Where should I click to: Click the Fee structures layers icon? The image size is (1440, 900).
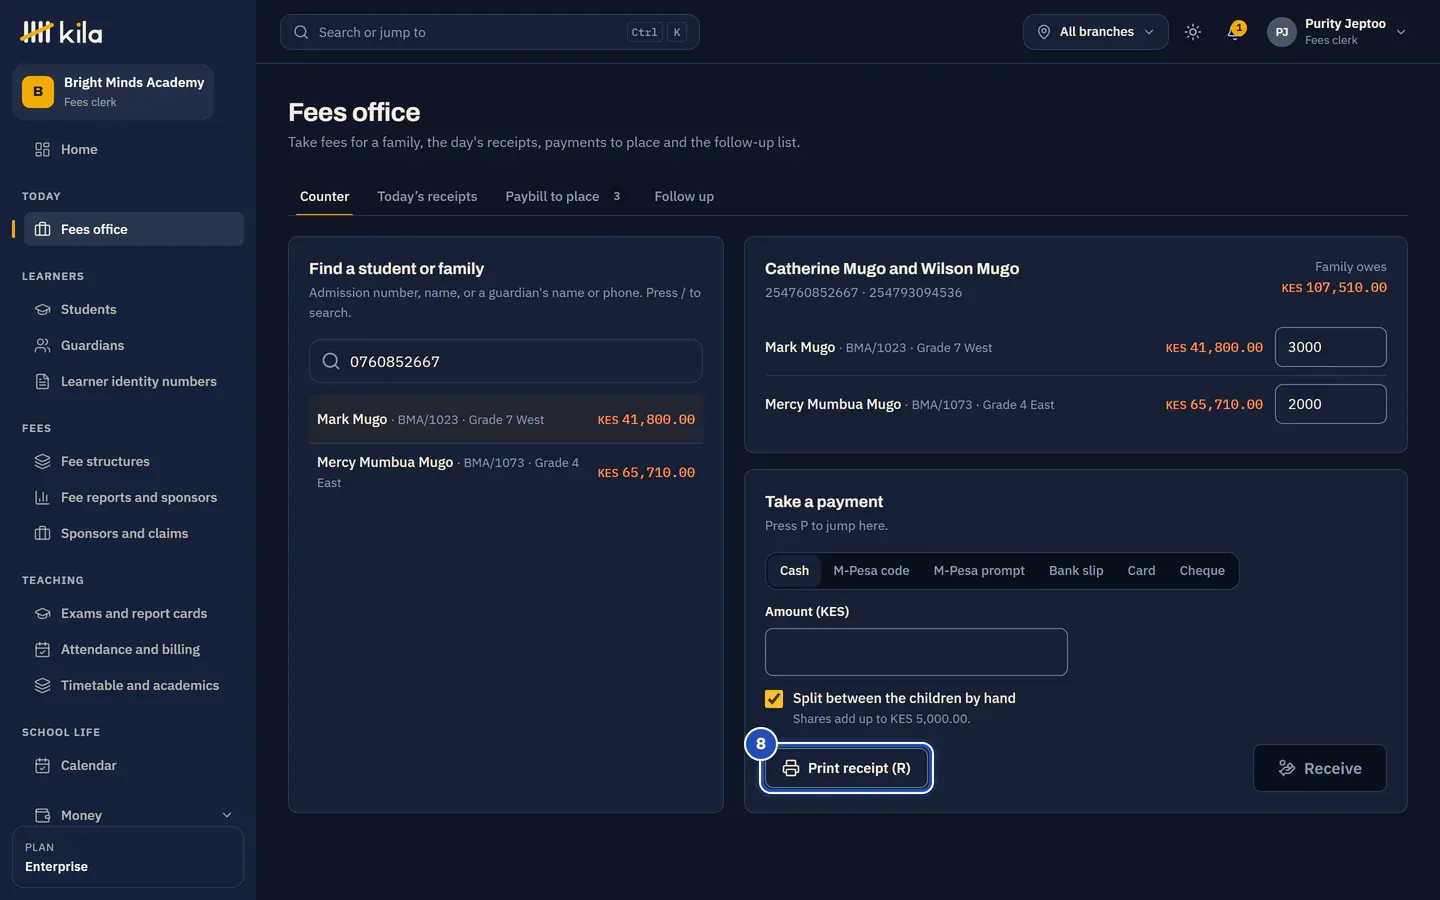pos(42,461)
